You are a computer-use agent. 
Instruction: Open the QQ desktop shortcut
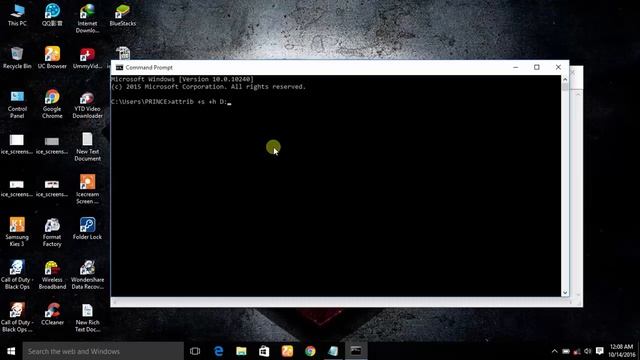point(52,15)
